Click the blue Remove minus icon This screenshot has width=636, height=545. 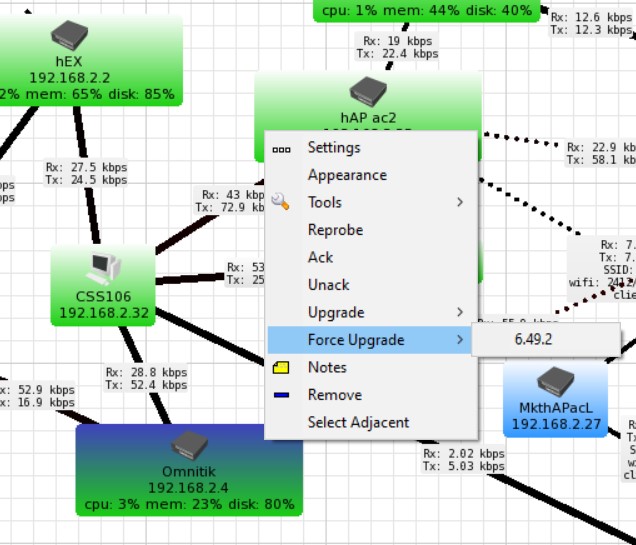click(281, 395)
